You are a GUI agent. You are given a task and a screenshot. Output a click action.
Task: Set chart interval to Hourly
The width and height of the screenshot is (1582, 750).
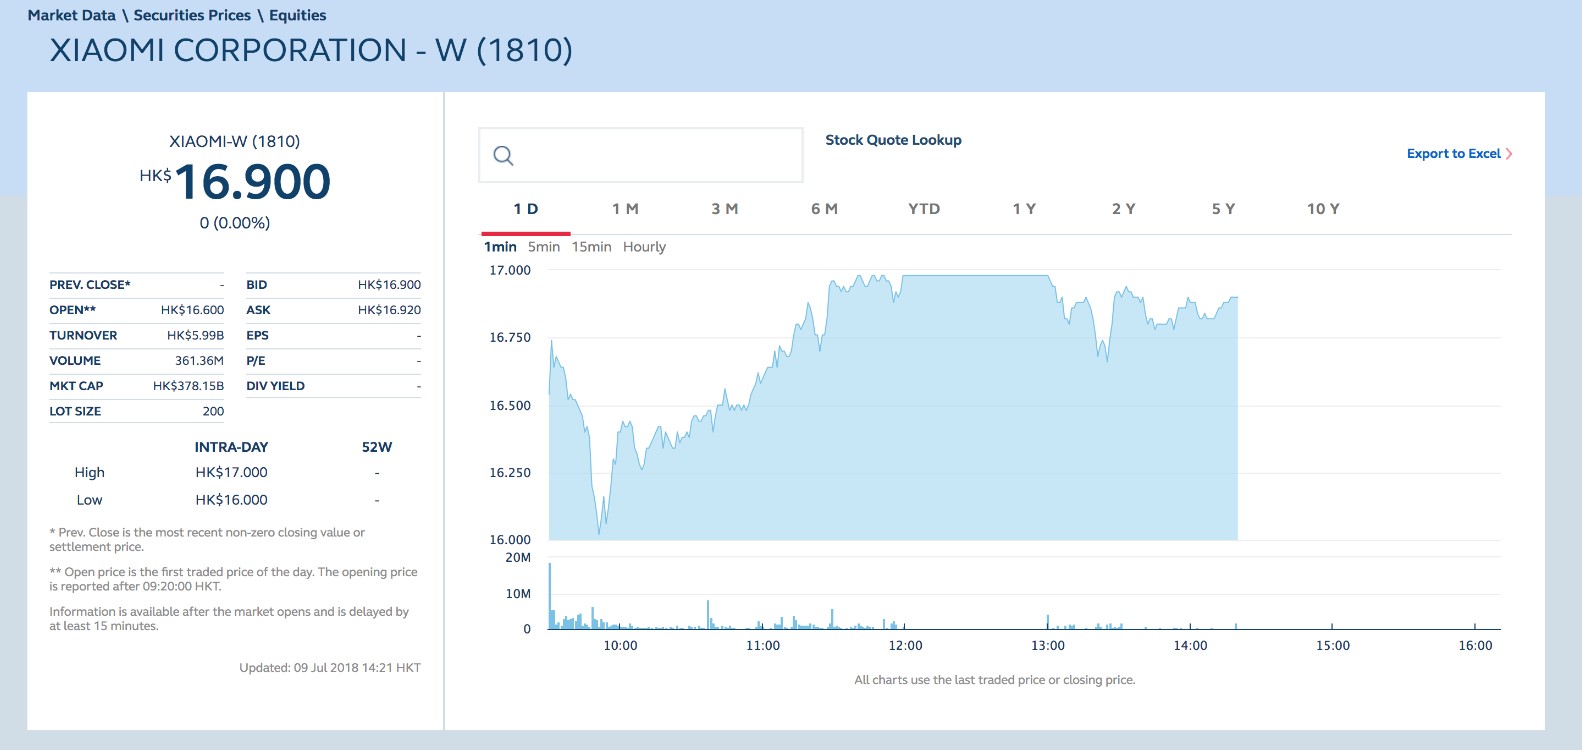[x=644, y=247]
